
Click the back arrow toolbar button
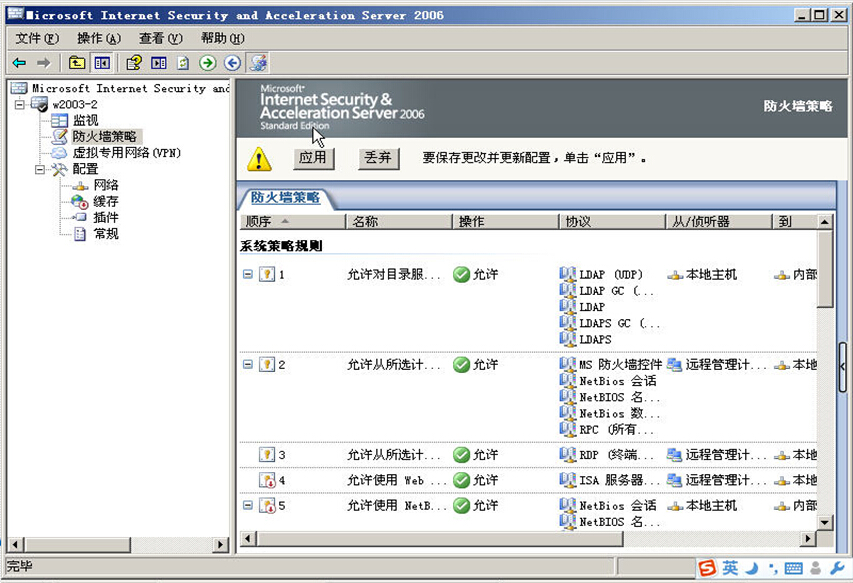(x=19, y=63)
